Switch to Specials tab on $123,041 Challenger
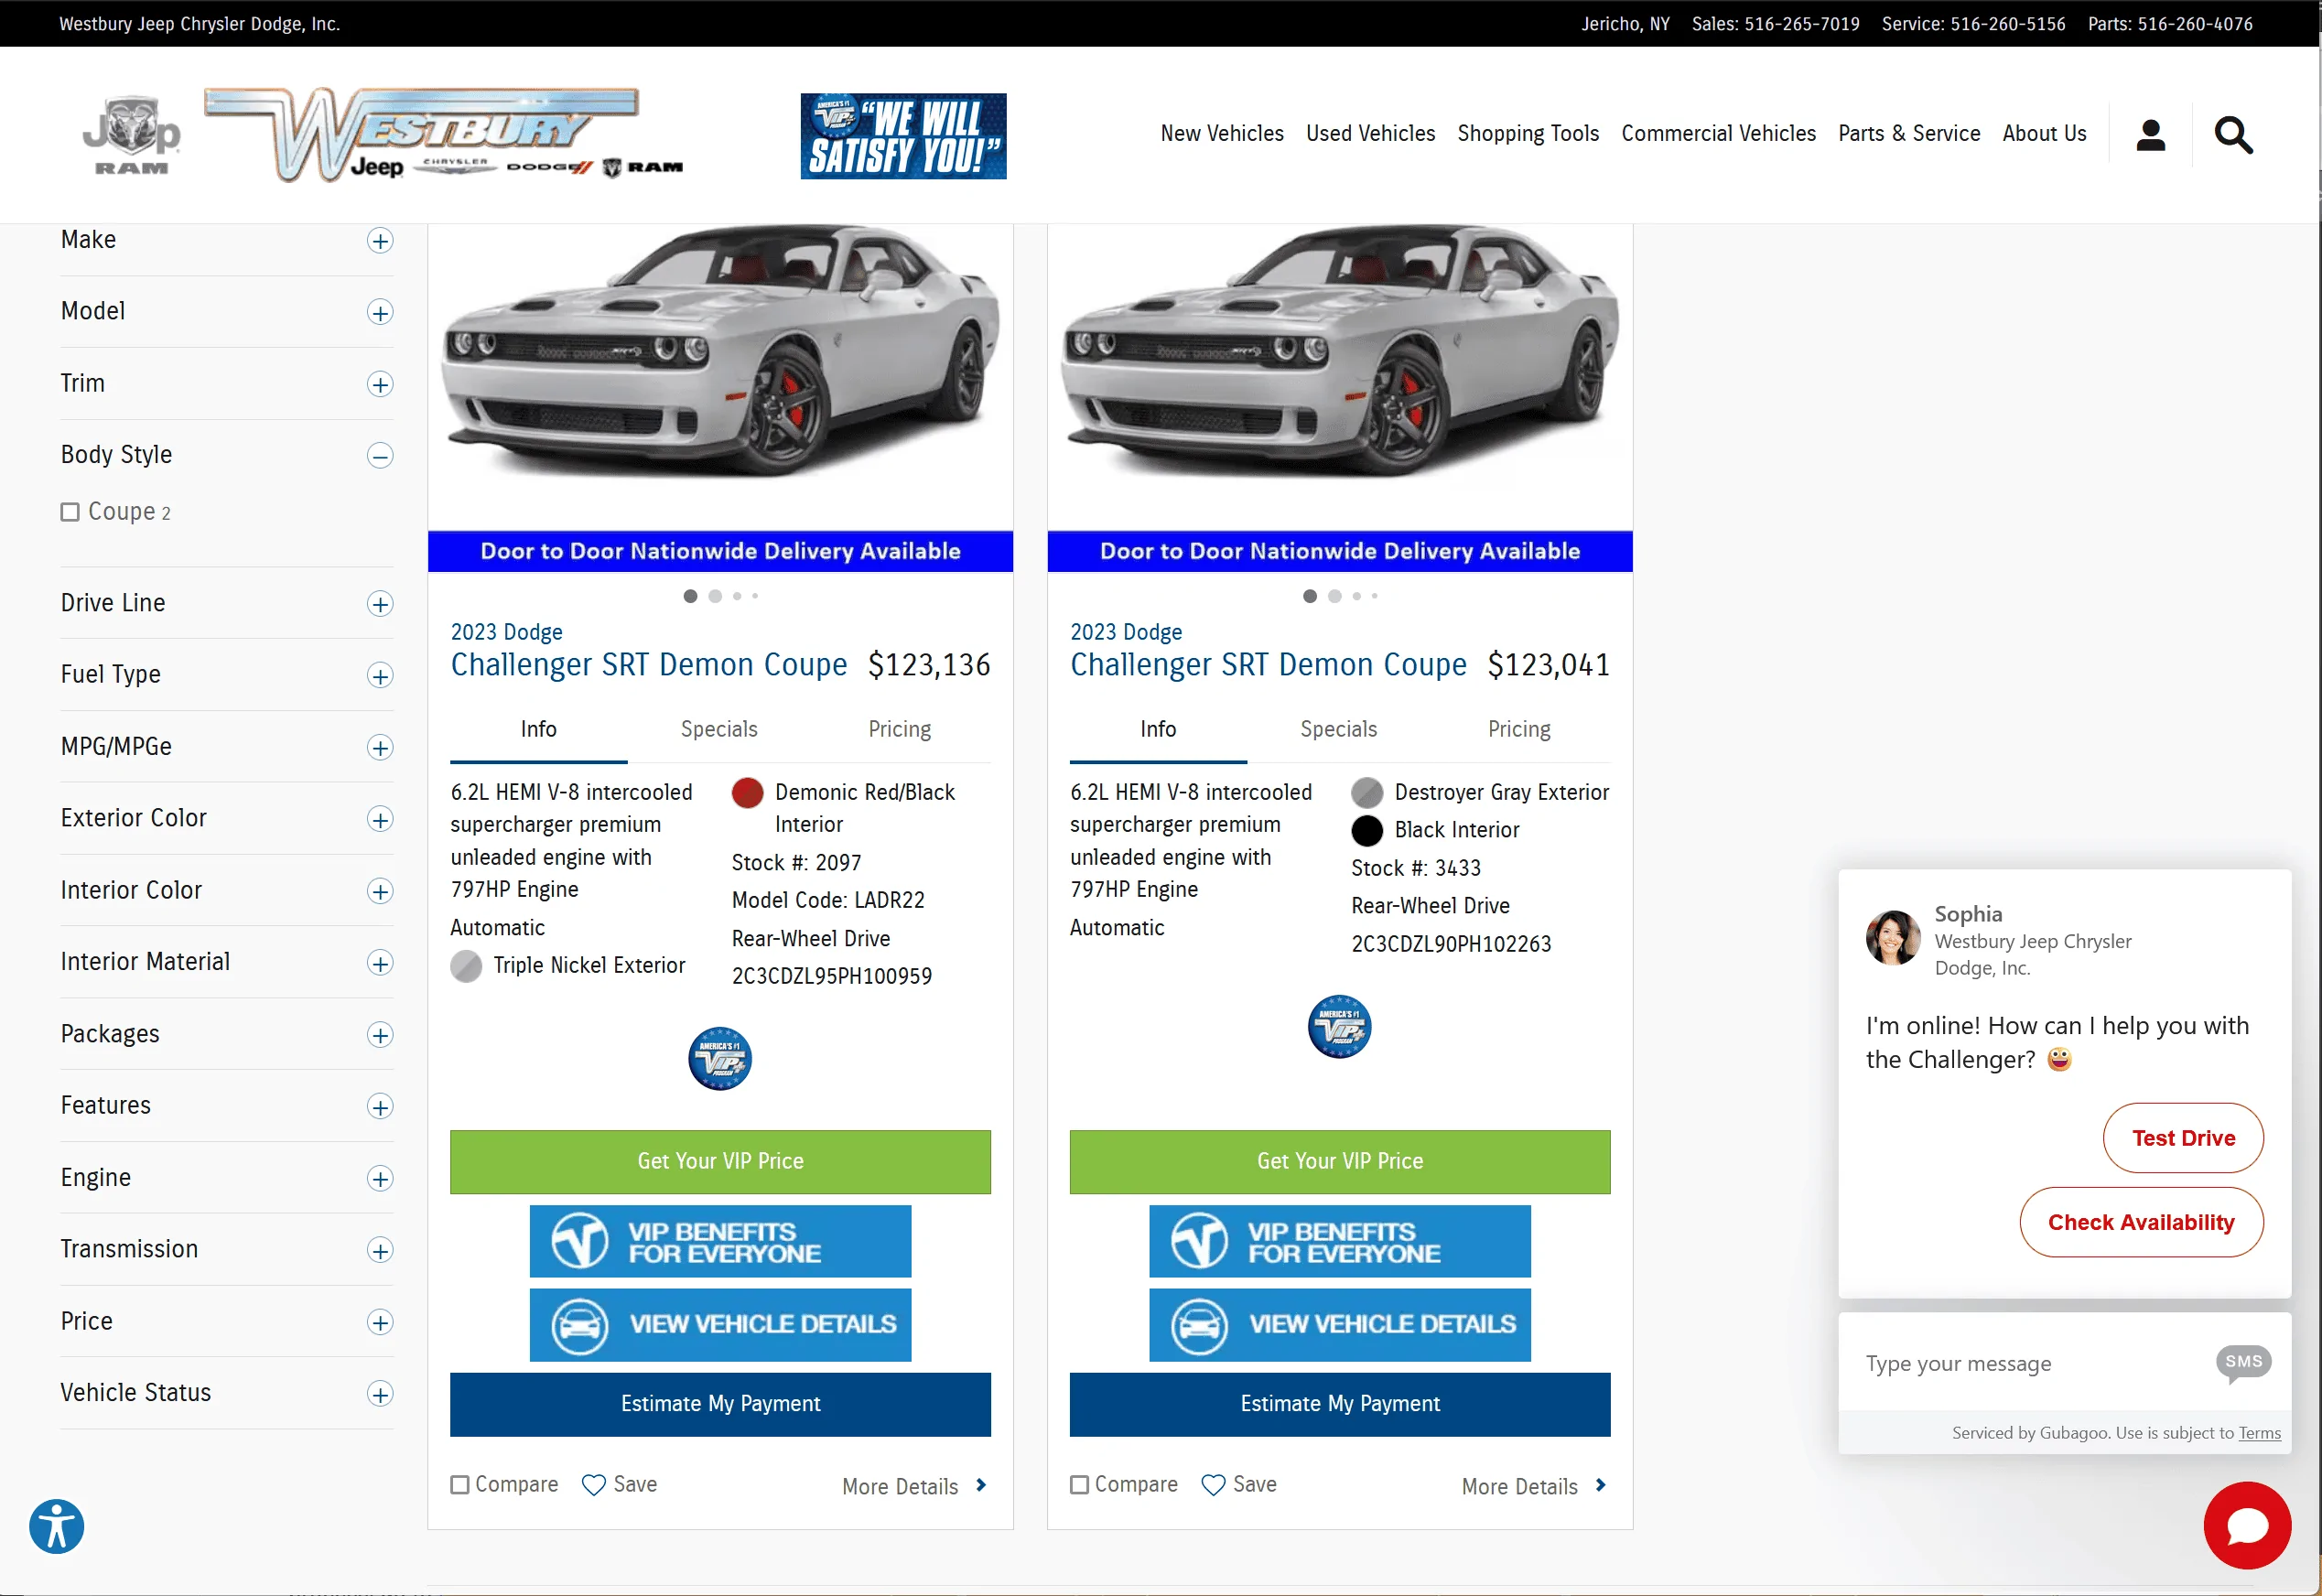 coord(1338,730)
